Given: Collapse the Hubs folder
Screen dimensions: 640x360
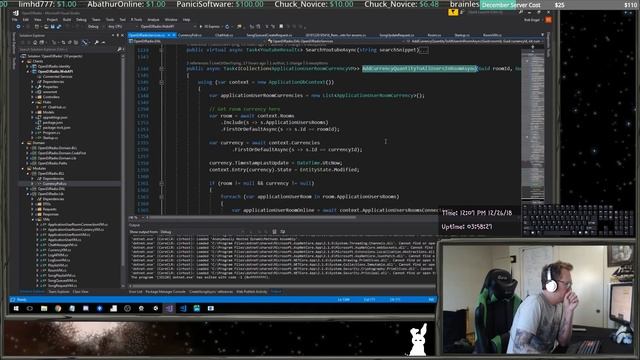Looking at the screenshot, I should tap(33, 102).
